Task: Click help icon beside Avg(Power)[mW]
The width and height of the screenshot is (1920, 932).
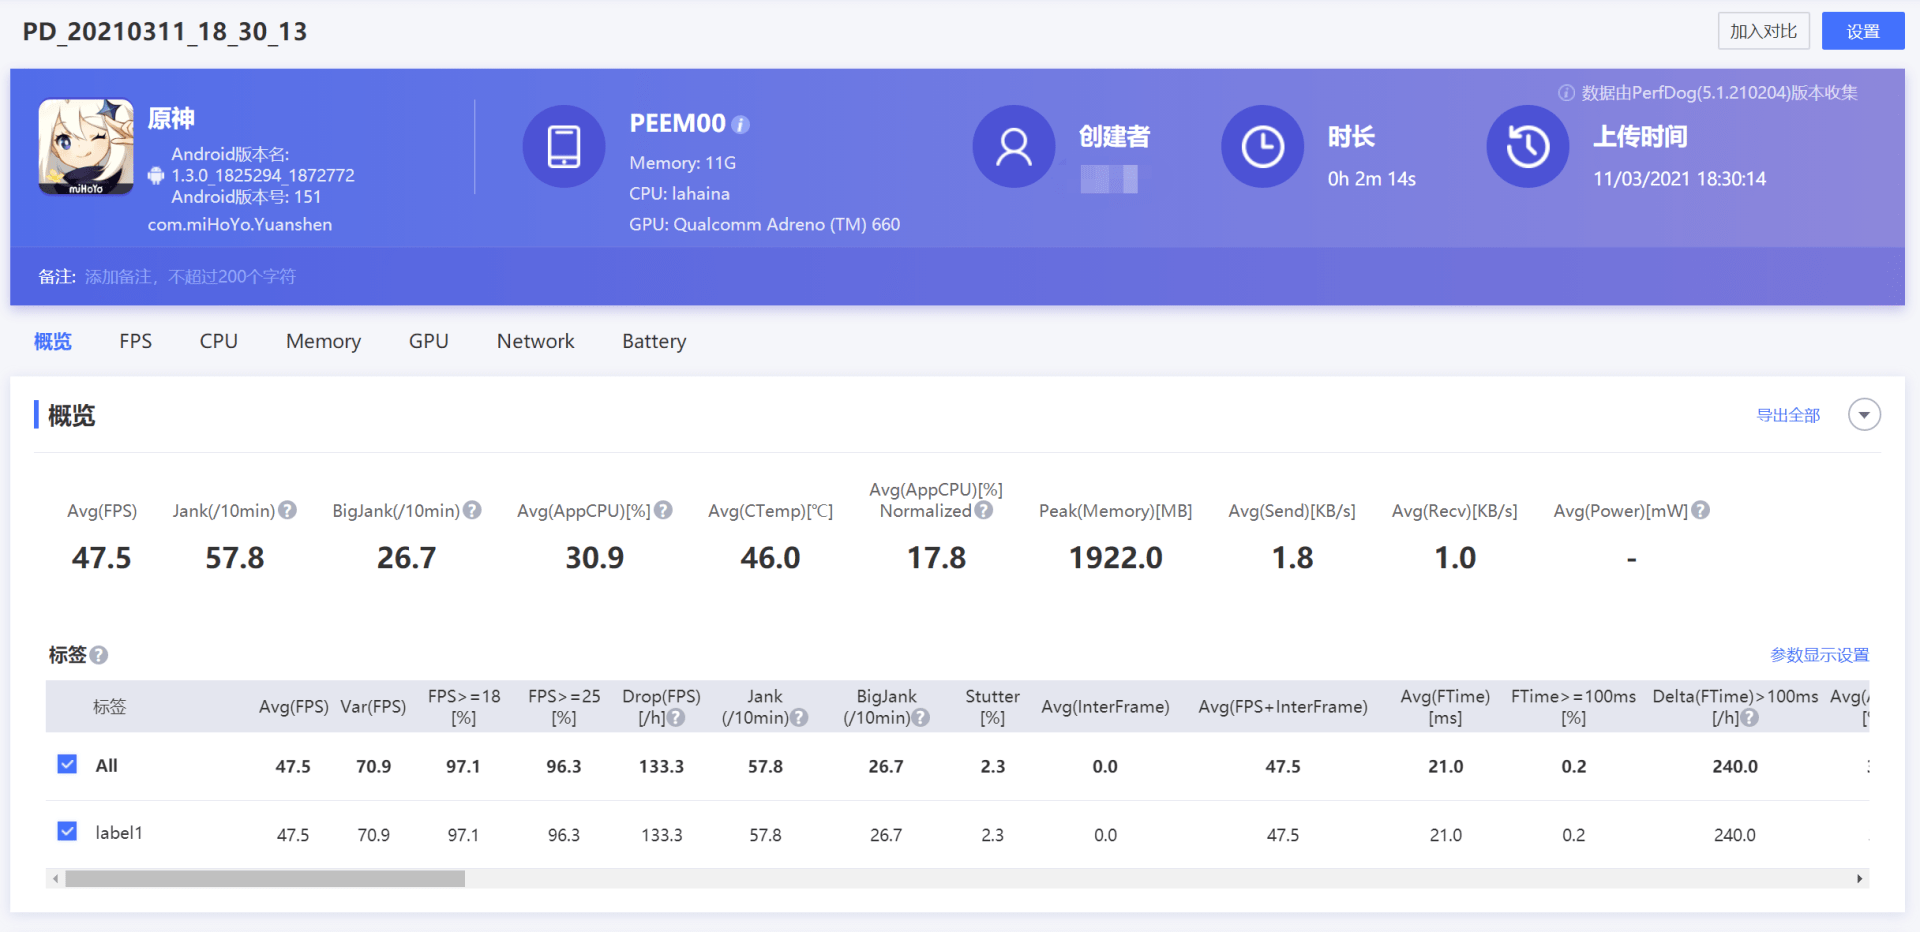Action: coord(1701,511)
